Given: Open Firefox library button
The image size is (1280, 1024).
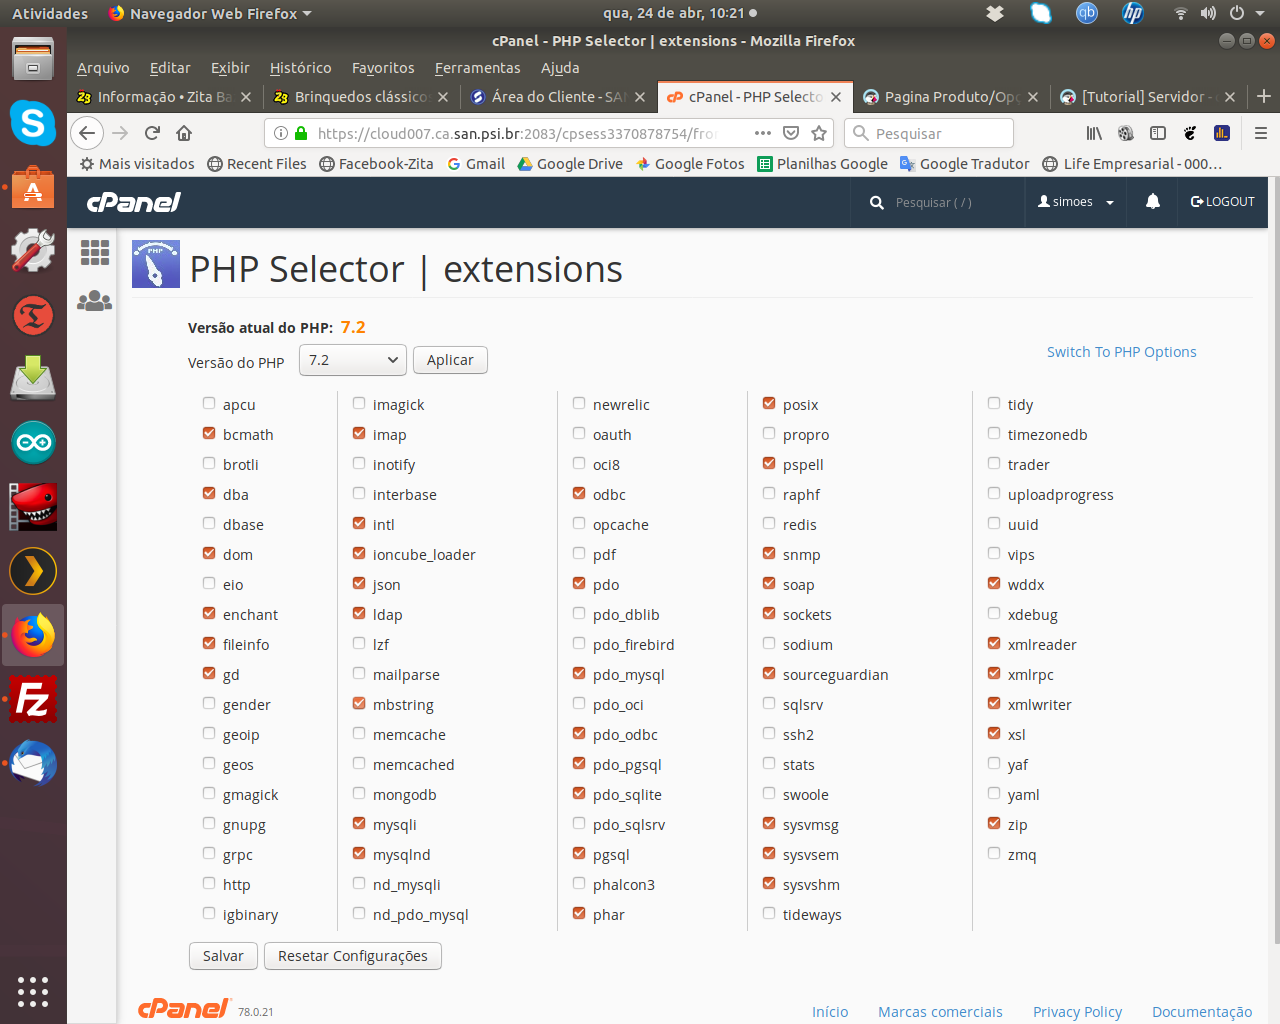Looking at the screenshot, I should [1094, 133].
